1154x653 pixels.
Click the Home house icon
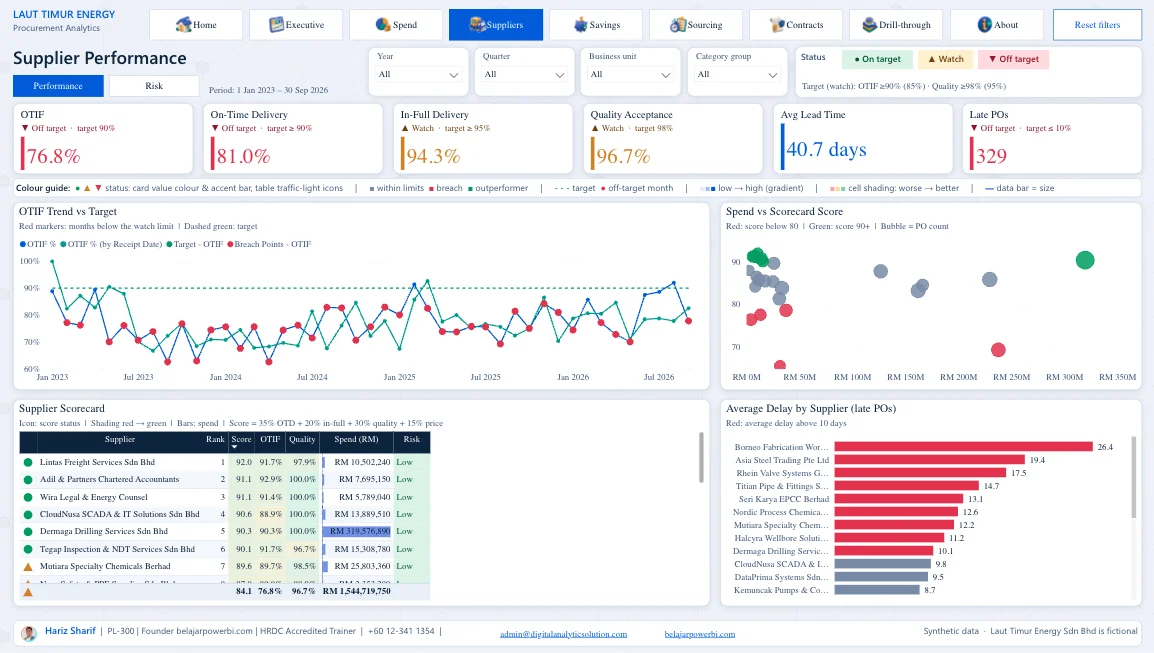[183, 24]
